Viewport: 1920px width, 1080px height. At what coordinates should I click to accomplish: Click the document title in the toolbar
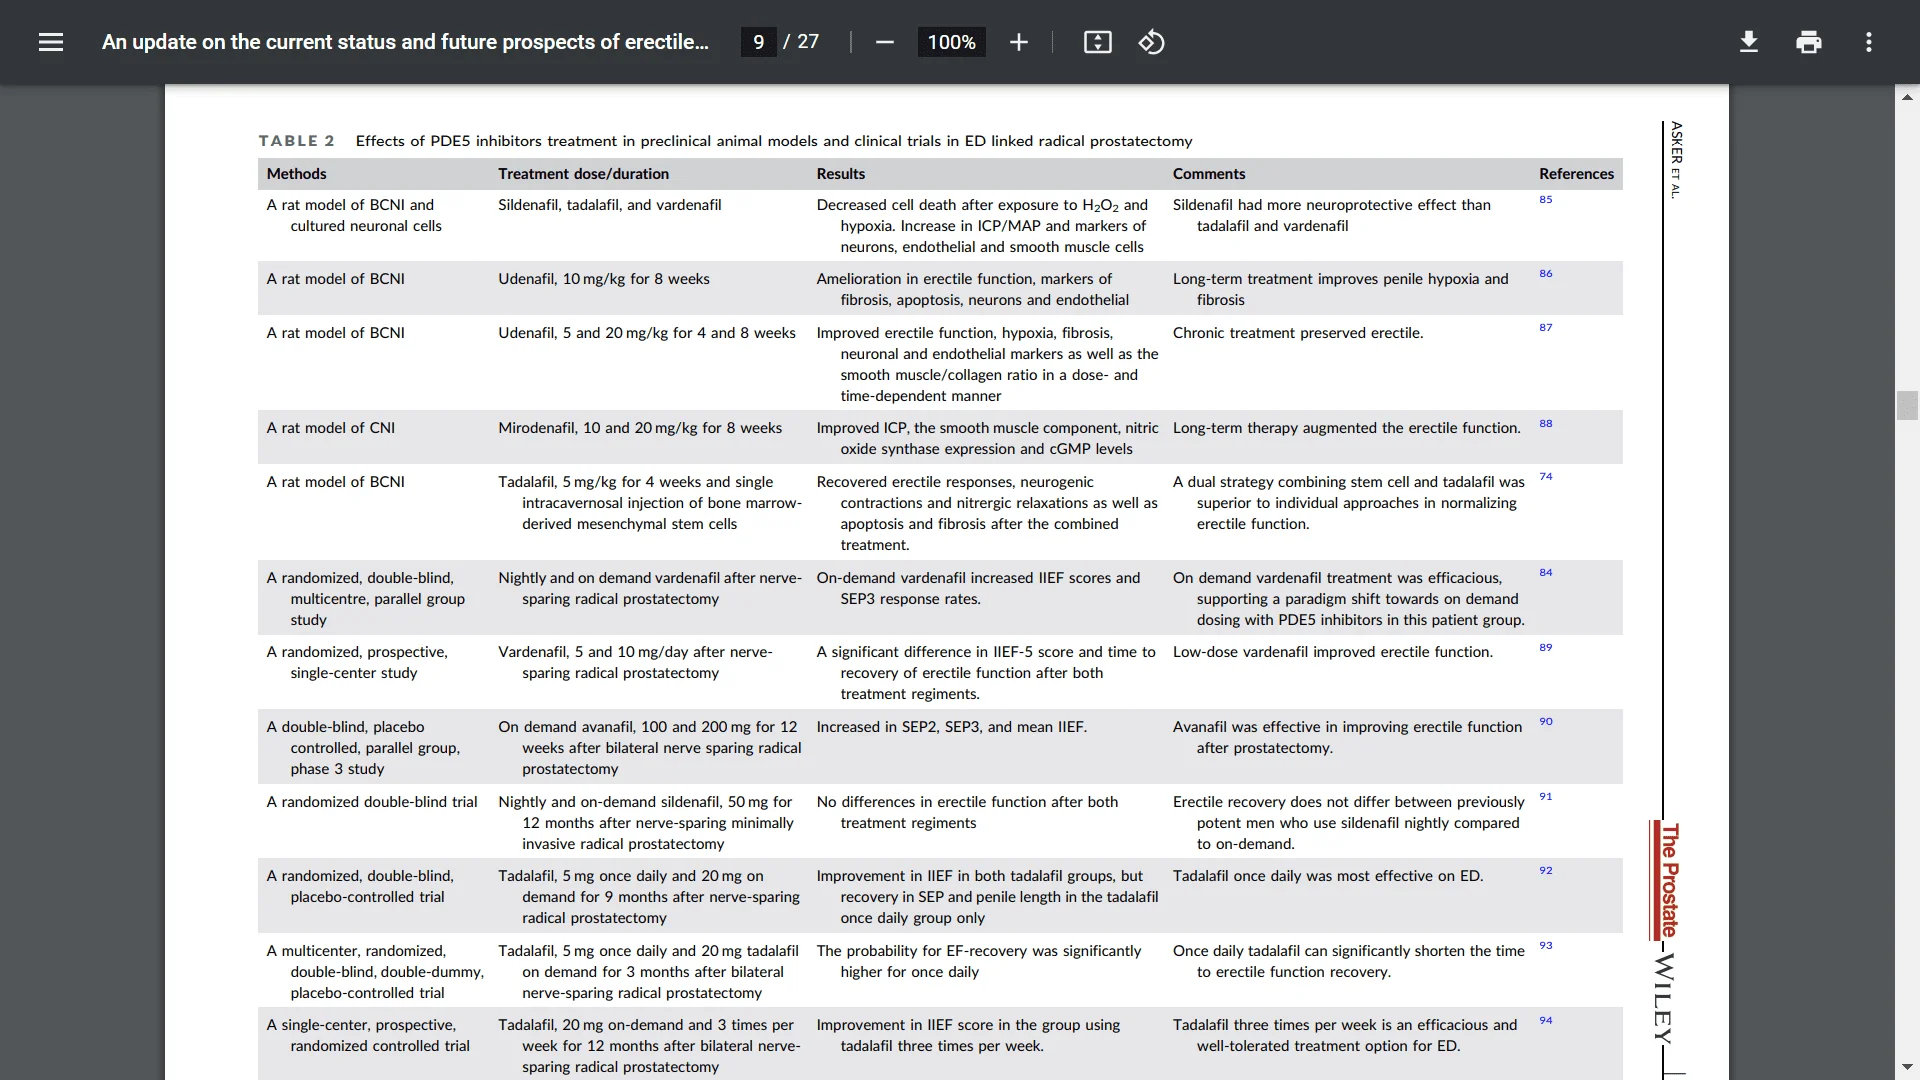coord(405,42)
